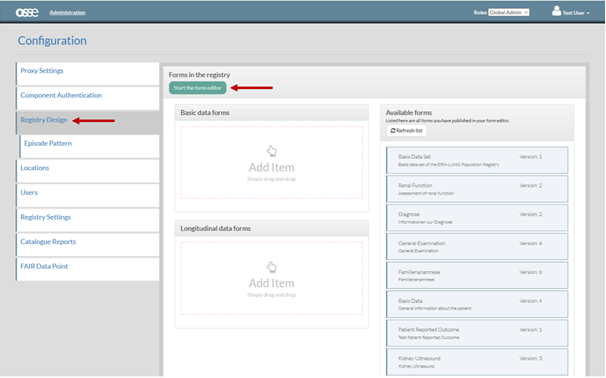Click Version: 3 on Kidney Ultrasound row
This screenshot has width=606, height=378.
pyautogui.click(x=531, y=359)
